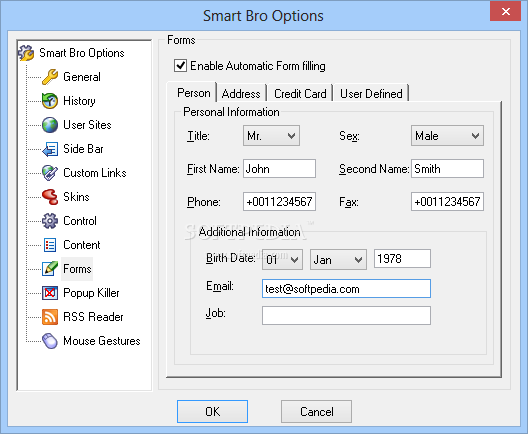Click the Custom Links icon
The image size is (528, 434).
[x=50, y=173]
